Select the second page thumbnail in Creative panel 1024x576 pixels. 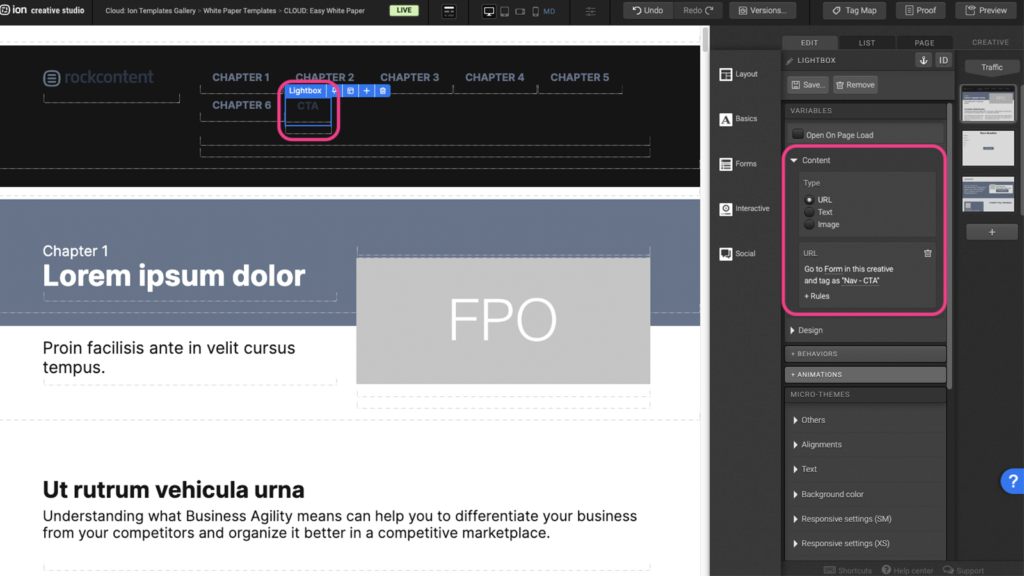coord(987,149)
